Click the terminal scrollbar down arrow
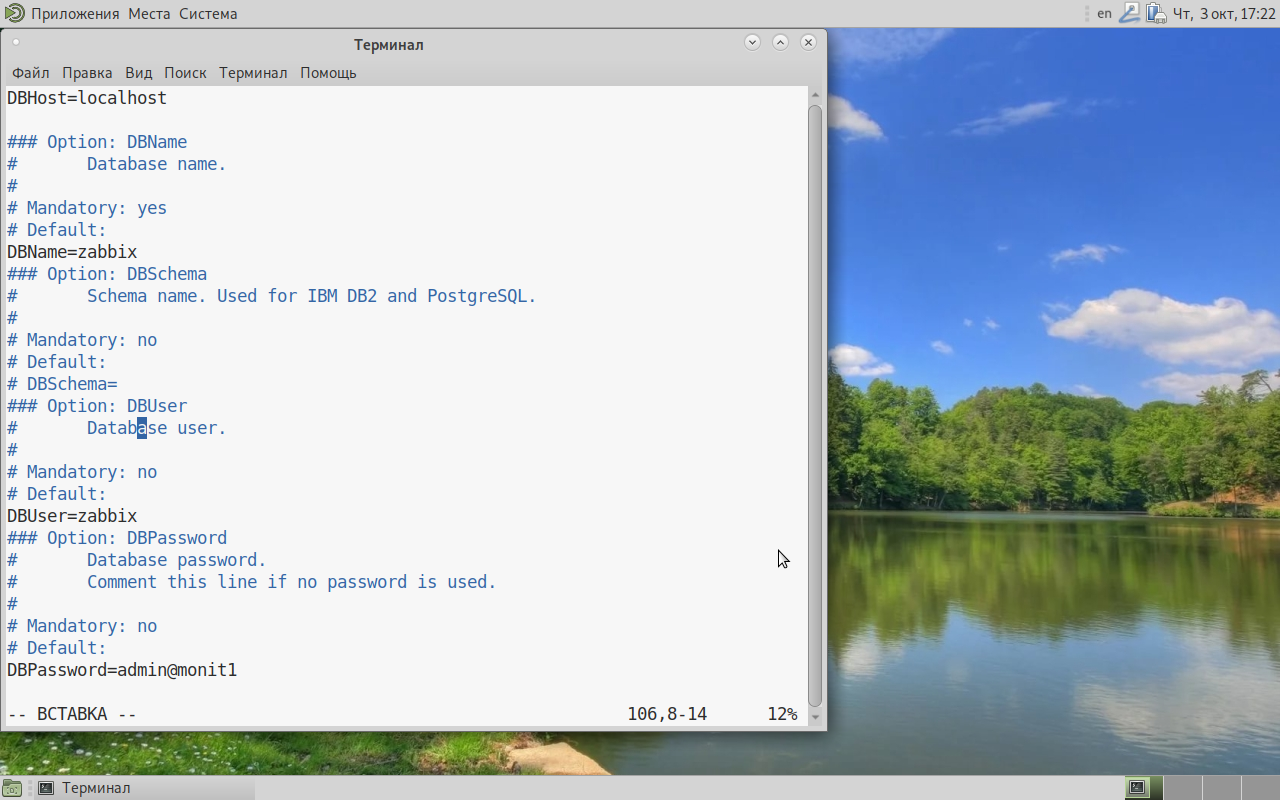 (x=815, y=717)
